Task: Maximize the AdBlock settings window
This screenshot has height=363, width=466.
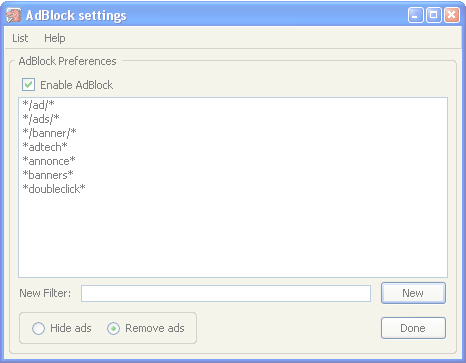Action: tap(434, 15)
